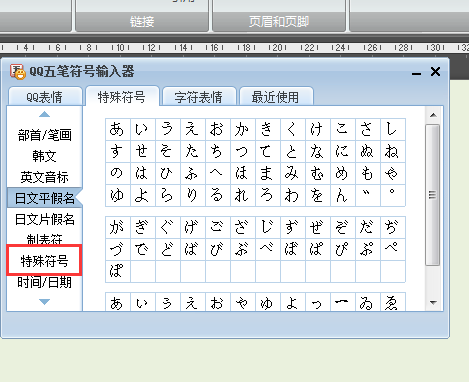This screenshot has width=469, height=382.
Task: Open the 特殊符号 tab at top
Action: (122, 97)
